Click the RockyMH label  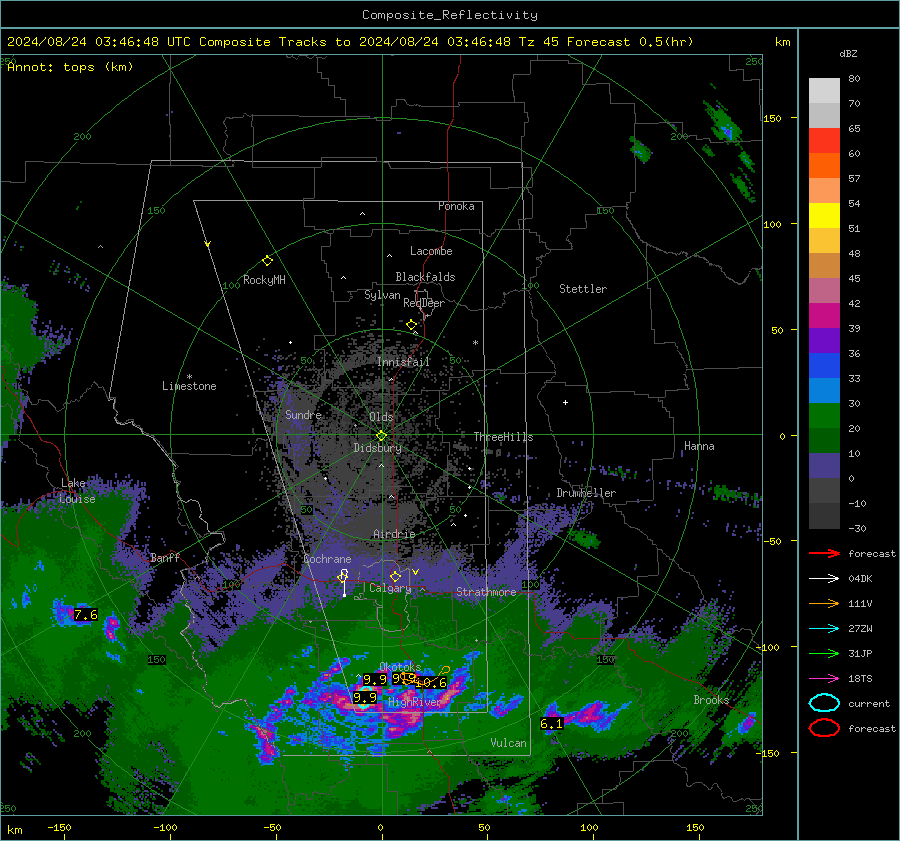[x=264, y=280]
